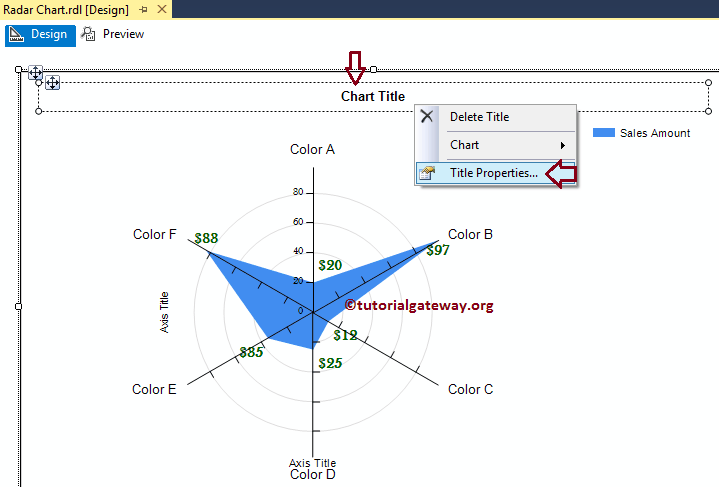Open Title Properties dialog
The height and width of the screenshot is (487, 719).
pyautogui.click(x=494, y=173)
